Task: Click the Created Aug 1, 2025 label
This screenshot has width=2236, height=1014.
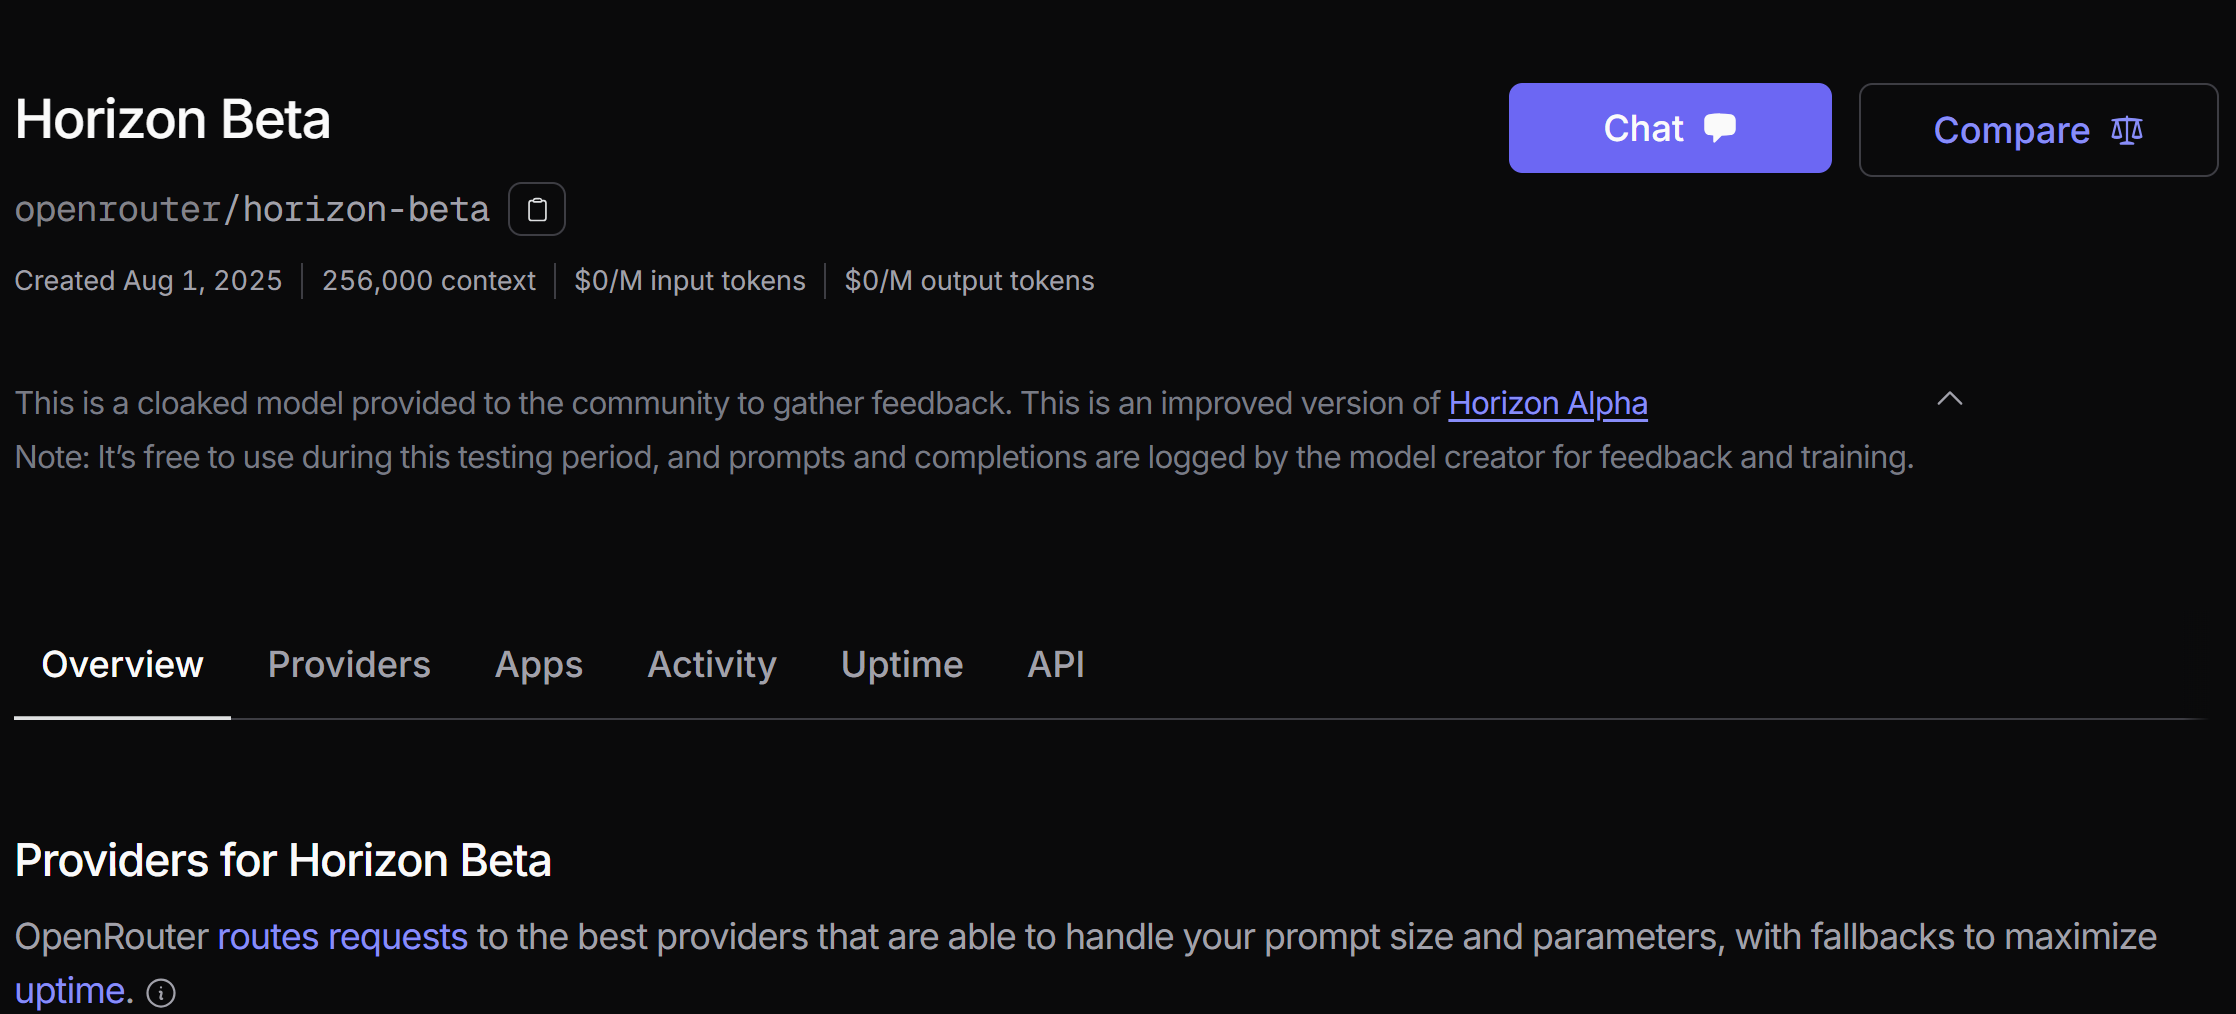Action: 148,281
